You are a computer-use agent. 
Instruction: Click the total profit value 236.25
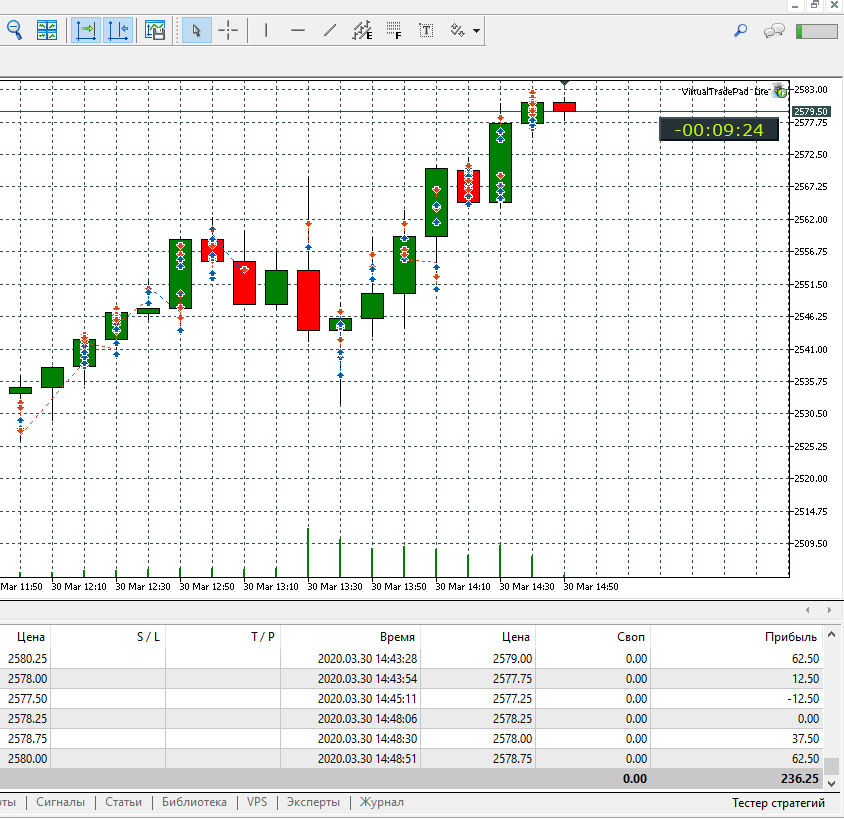tap(799, 779)
